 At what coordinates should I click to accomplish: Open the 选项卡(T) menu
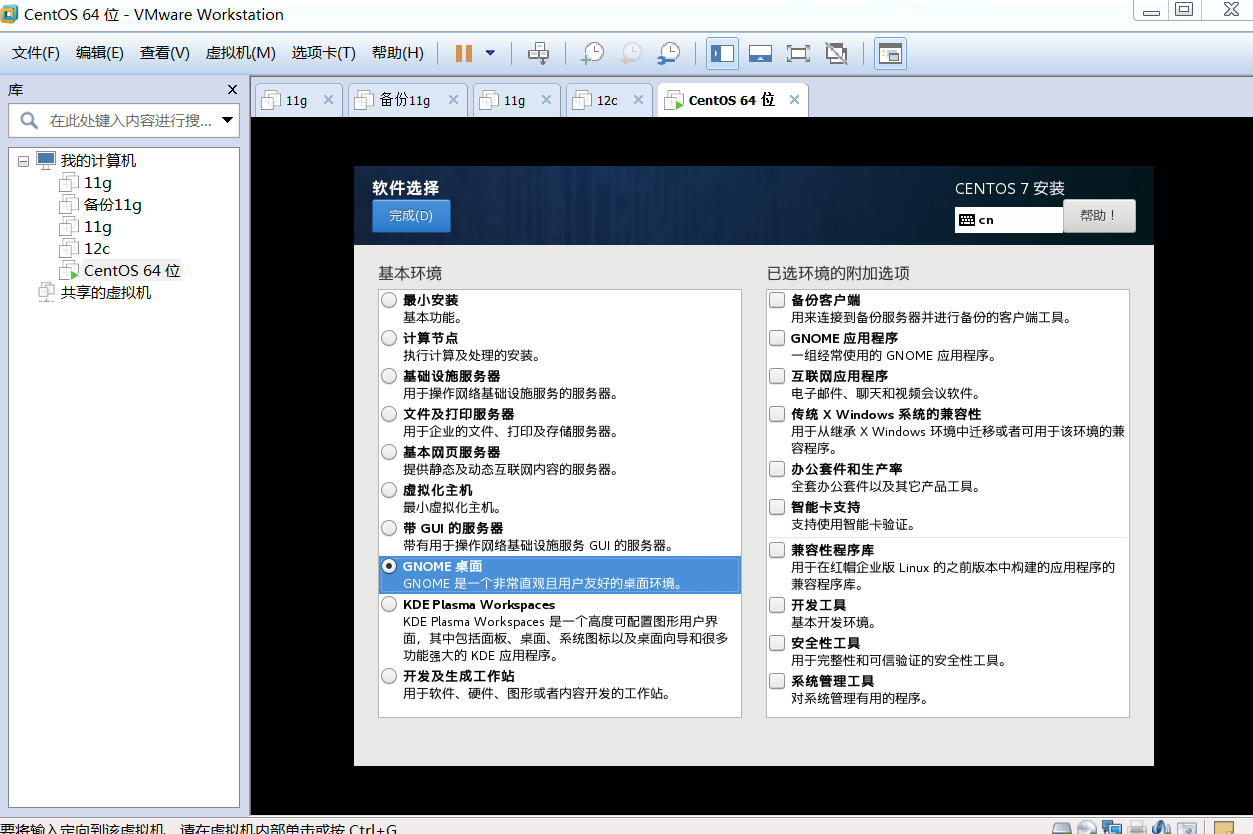coord(324,53)
